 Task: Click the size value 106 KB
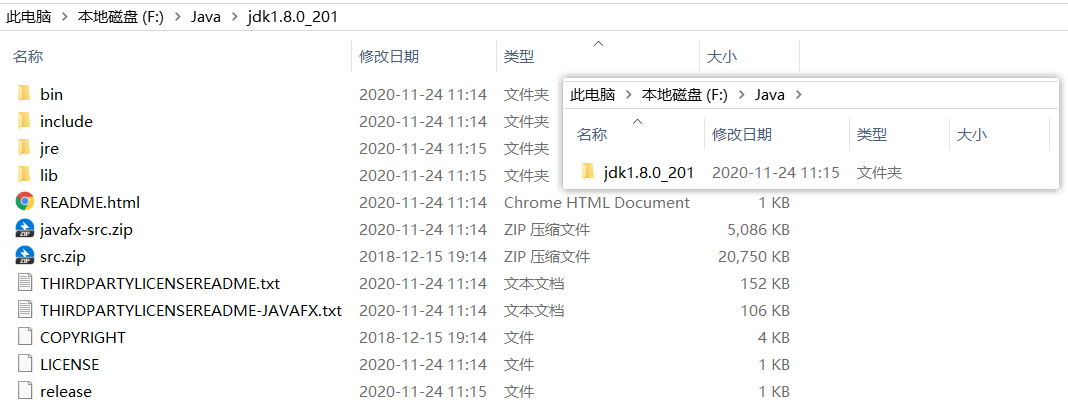point(765,310)
